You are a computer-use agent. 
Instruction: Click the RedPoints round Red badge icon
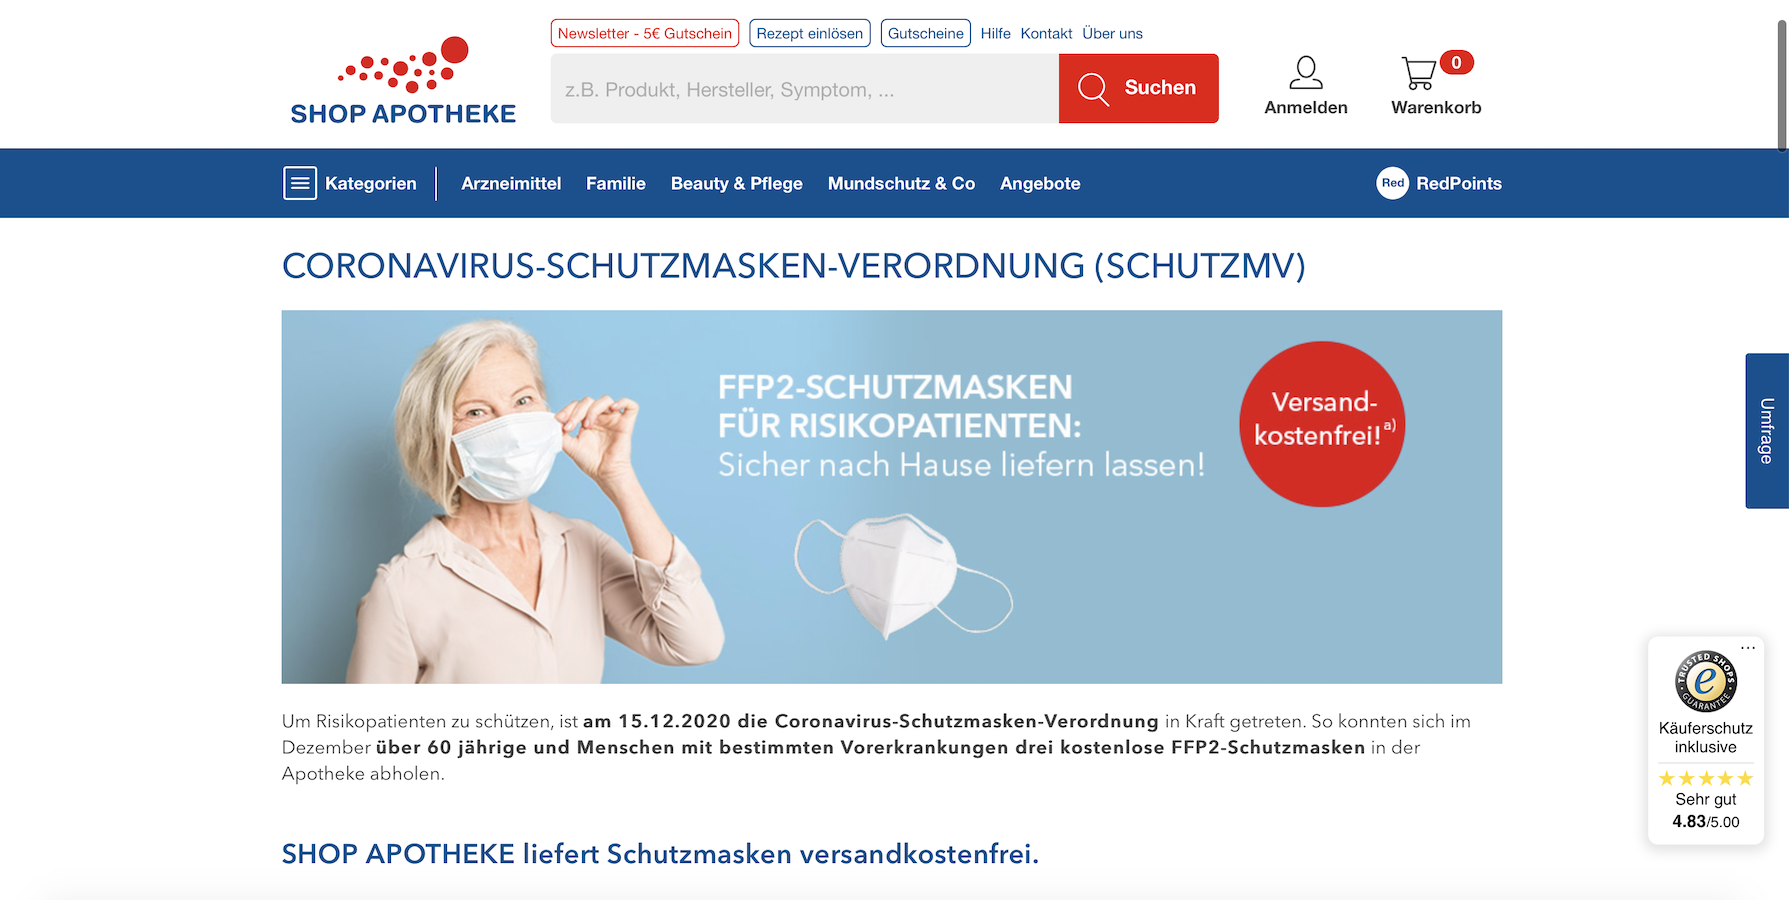pyautogui.click(x=1392, y=183)
